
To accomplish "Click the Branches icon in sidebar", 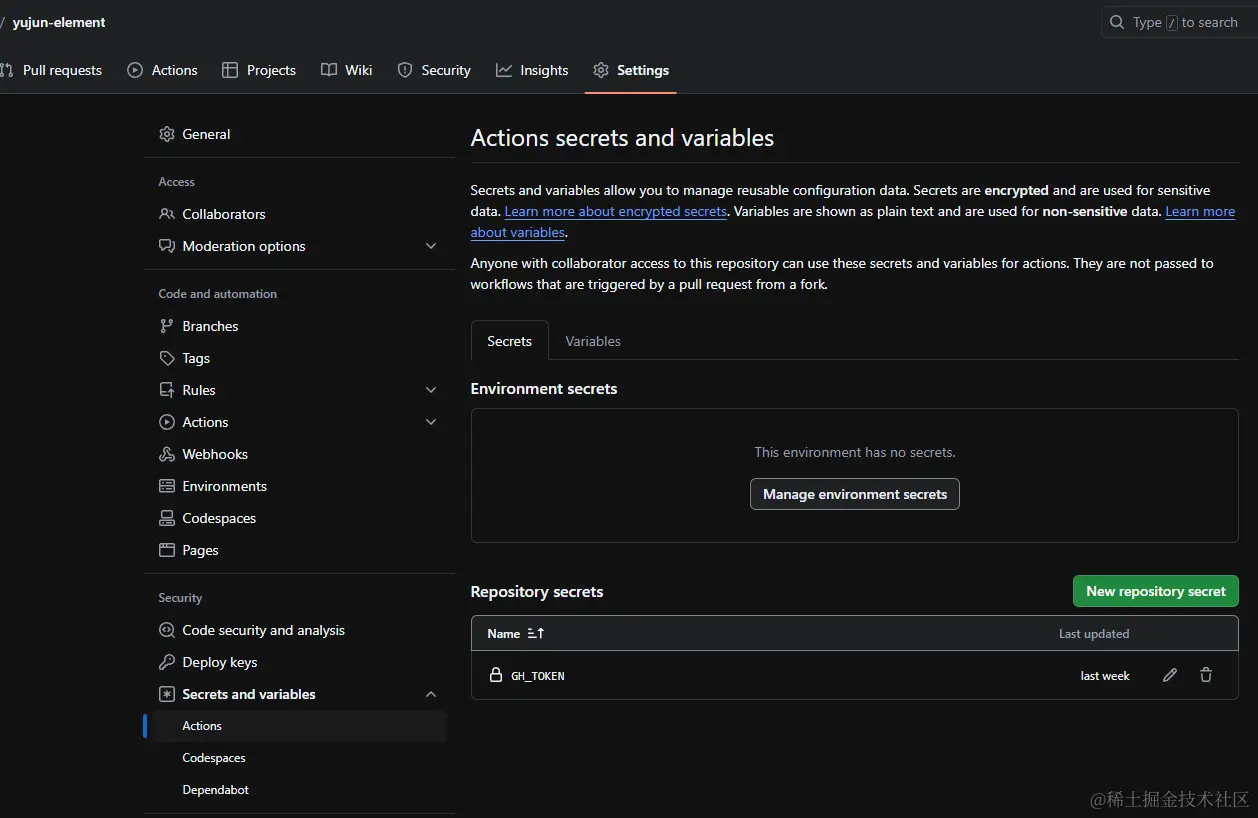I will [167, 326].
